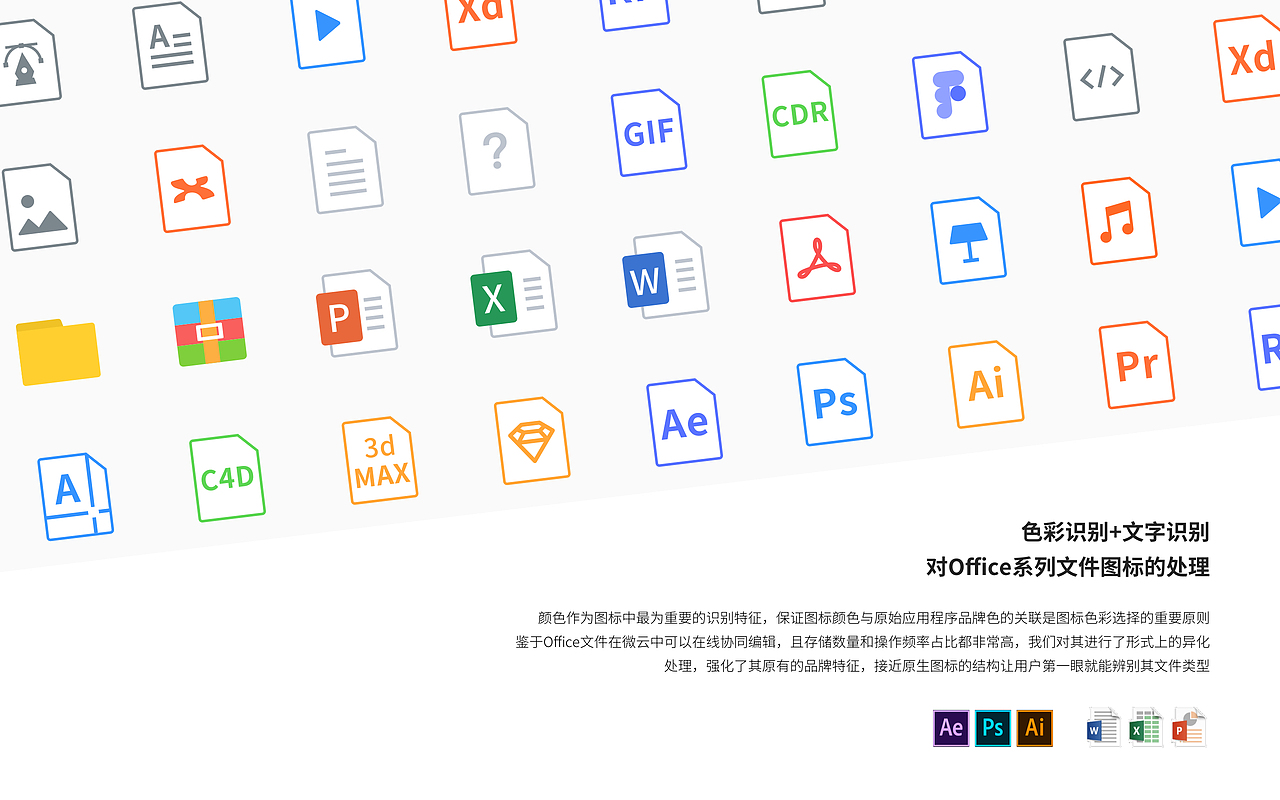Image resolution: width=1280 pixels, height=800 pixels.
Task: Click the paragraph line starting '鉴于Office文件在微云中'
Action: 863,642
